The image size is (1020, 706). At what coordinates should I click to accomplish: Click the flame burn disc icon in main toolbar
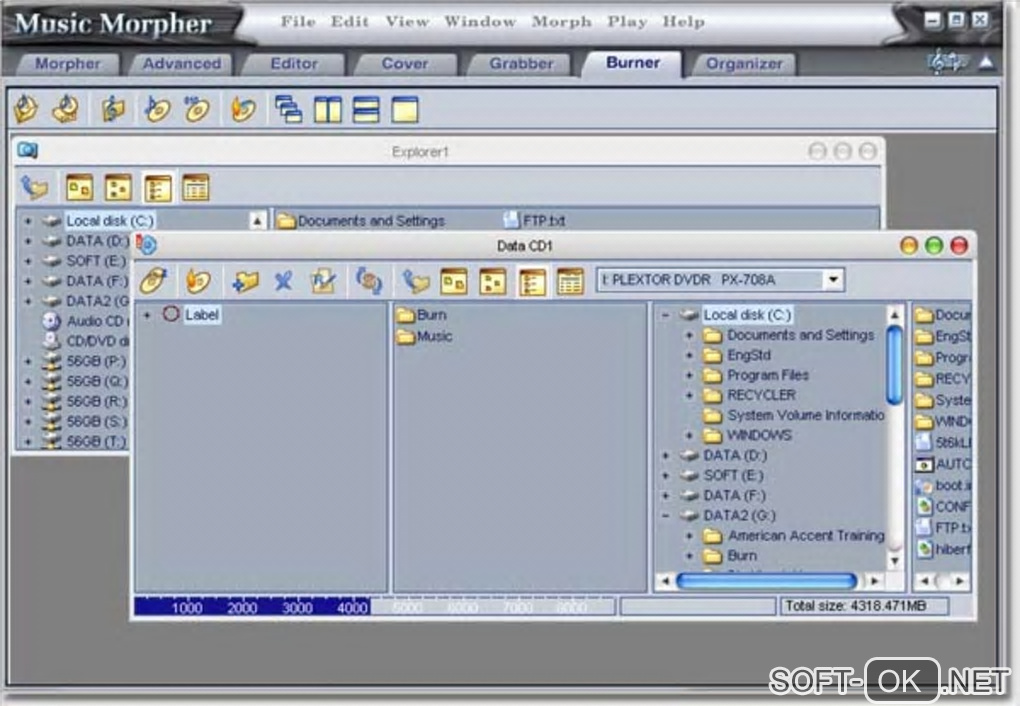tap(243, 109)
